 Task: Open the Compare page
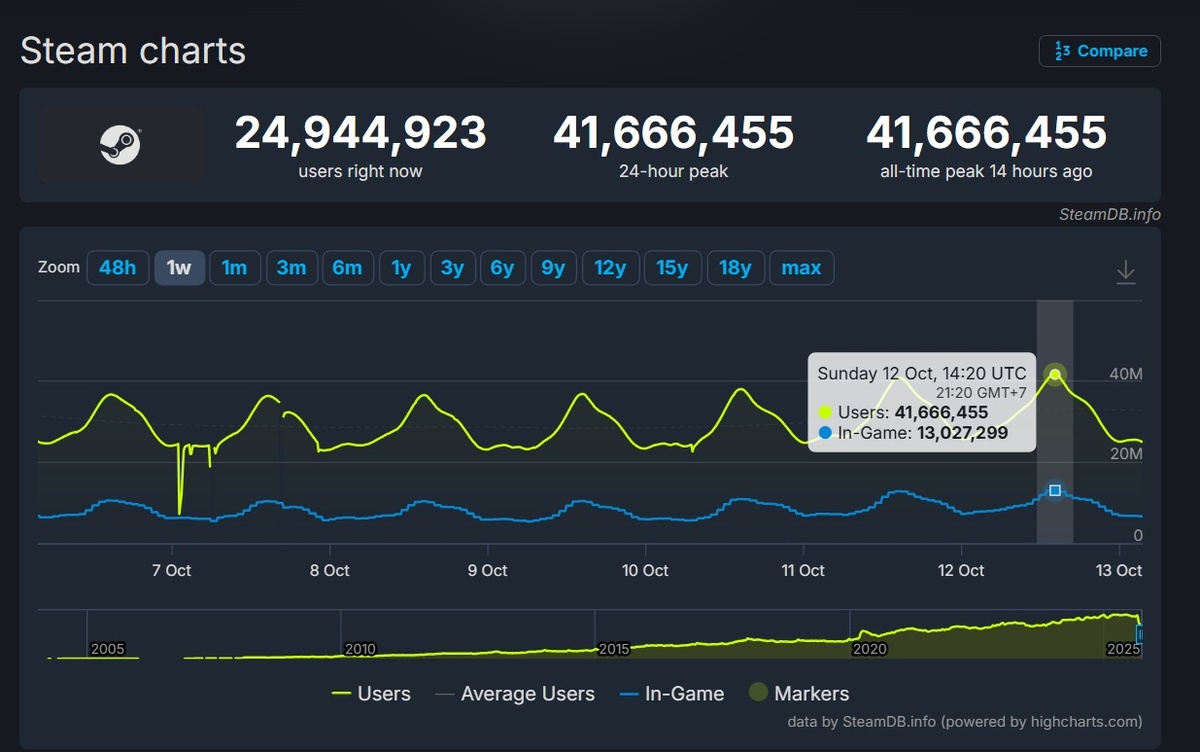pyautogui.click(x=1100, y=51)
